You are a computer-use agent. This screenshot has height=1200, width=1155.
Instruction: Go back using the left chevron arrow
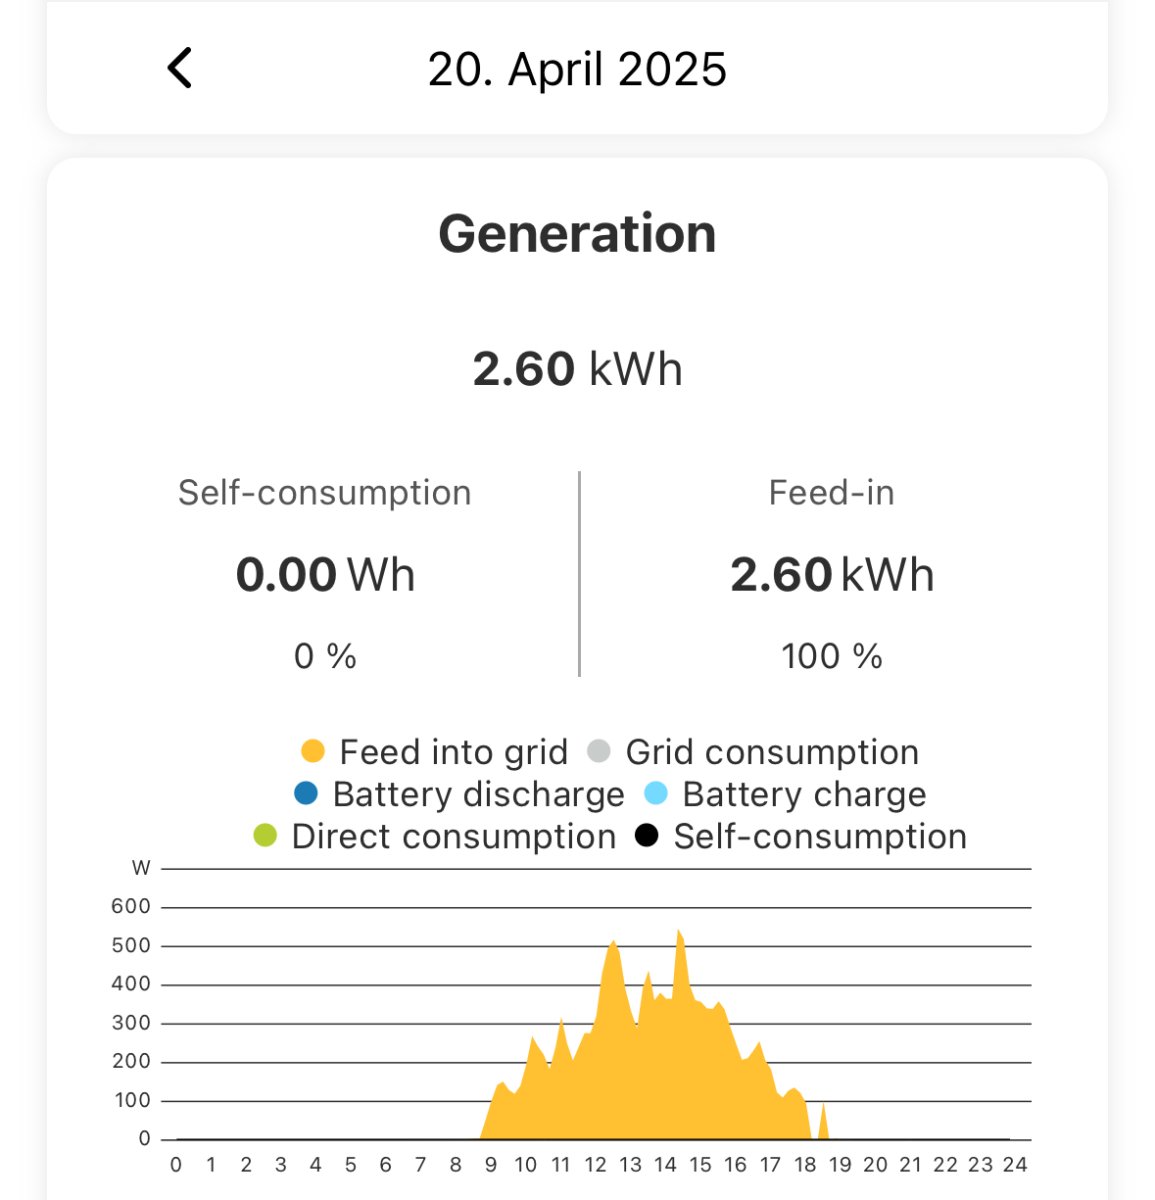(180, 69)
